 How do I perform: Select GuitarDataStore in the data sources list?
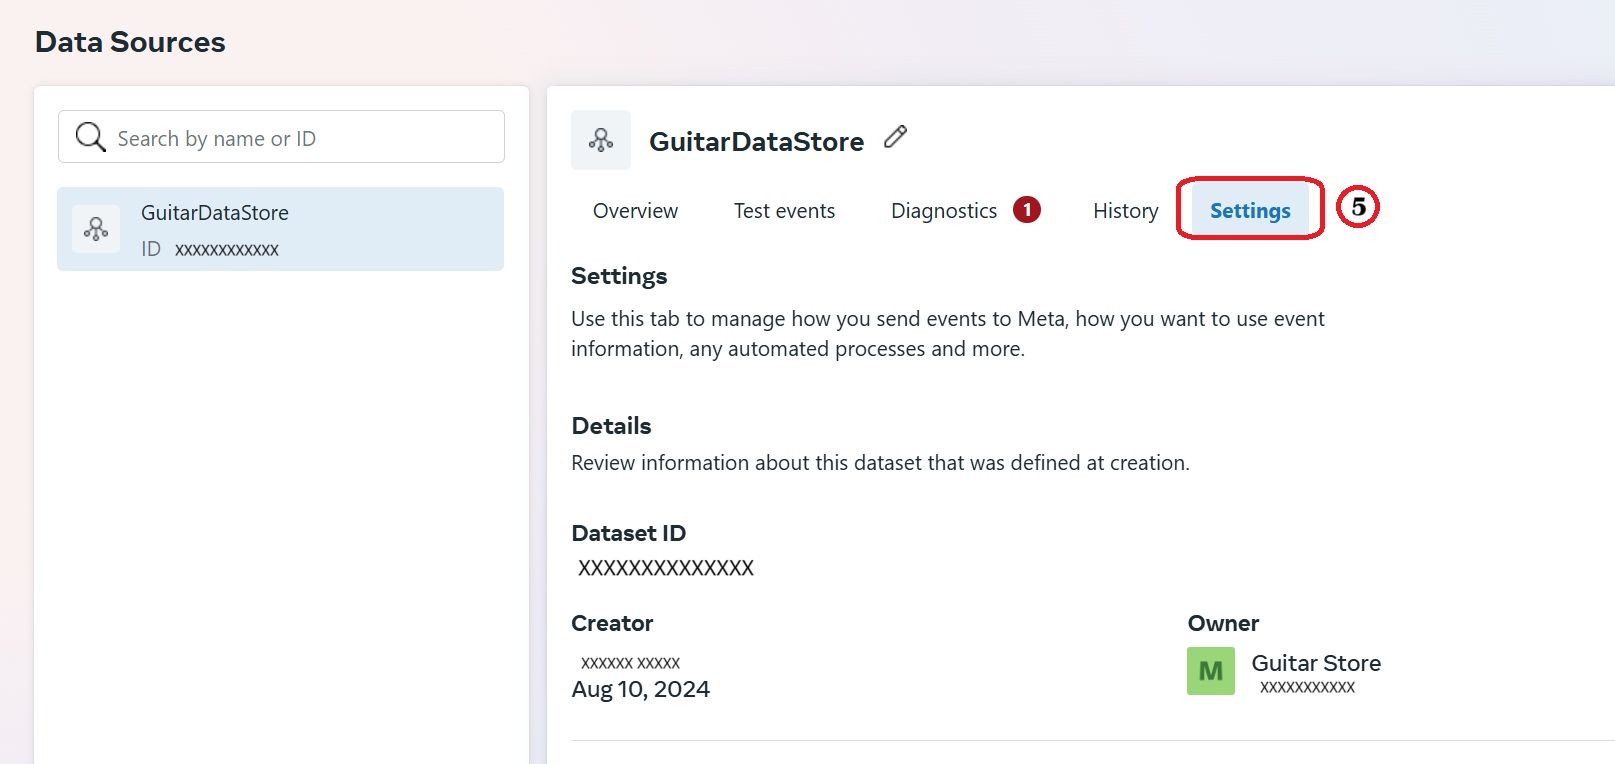pyautogui.click(x=280, y=229)
